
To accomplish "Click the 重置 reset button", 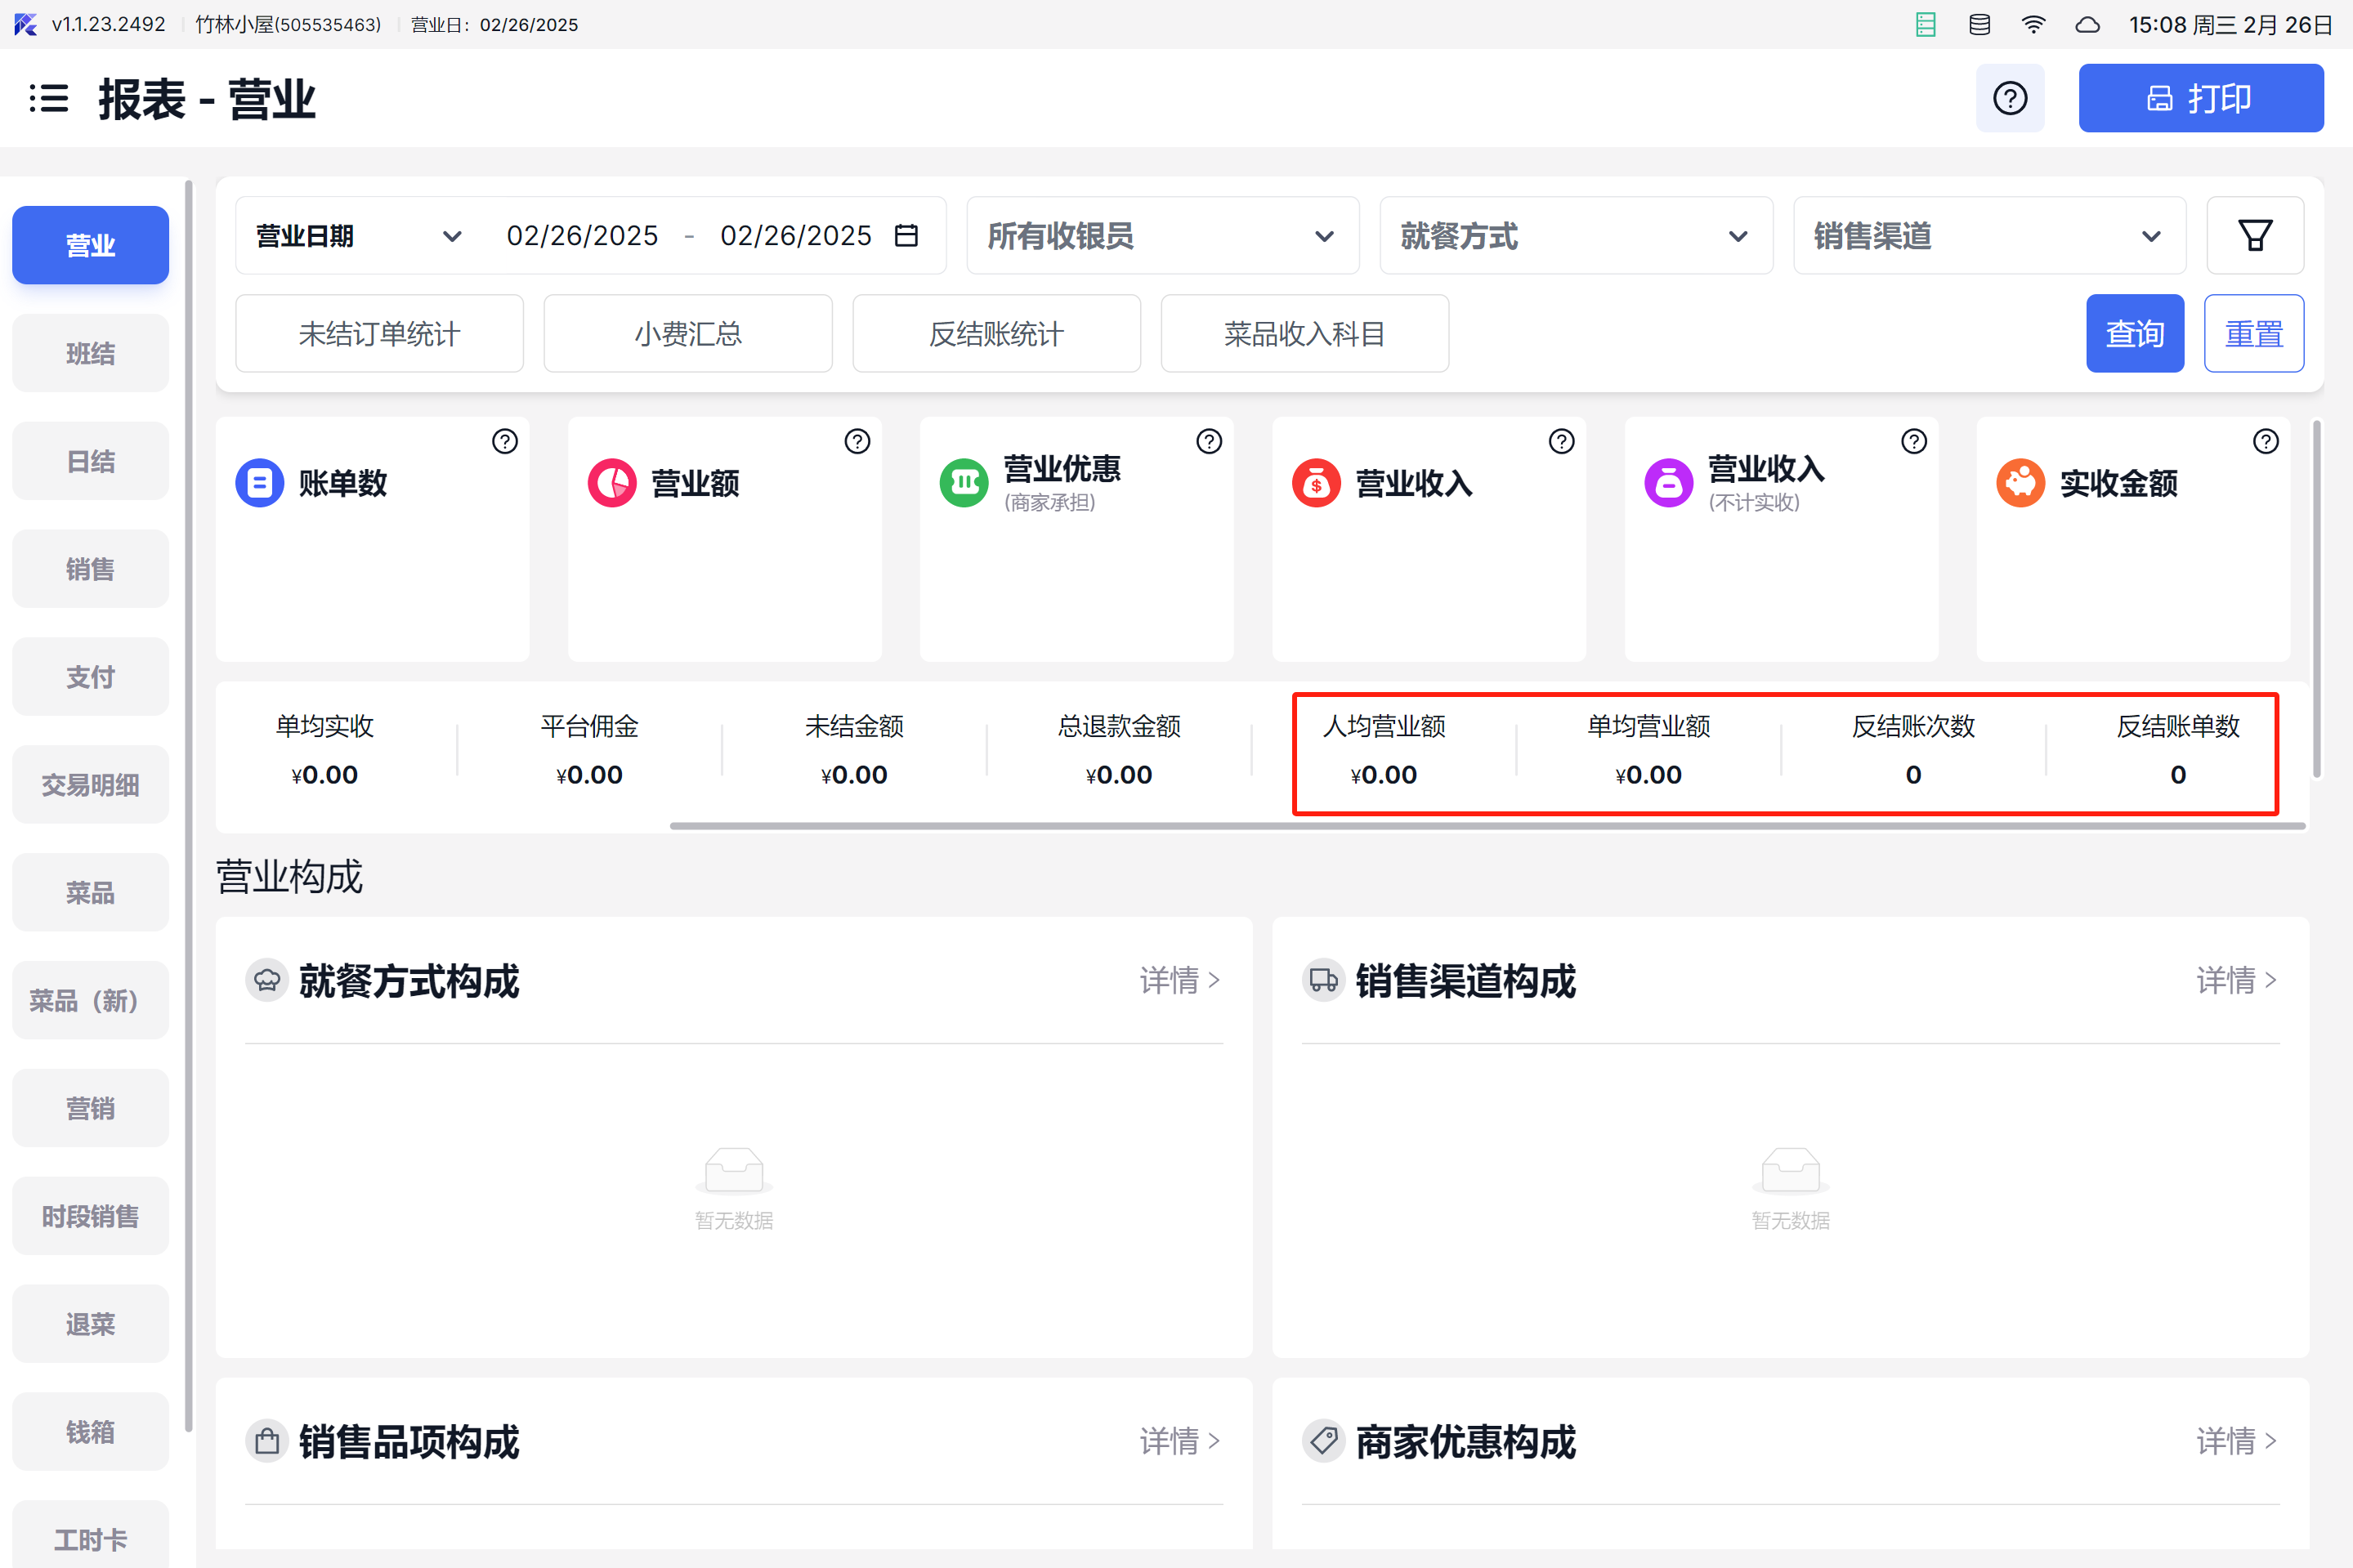I will click(x=2254, y=333).
